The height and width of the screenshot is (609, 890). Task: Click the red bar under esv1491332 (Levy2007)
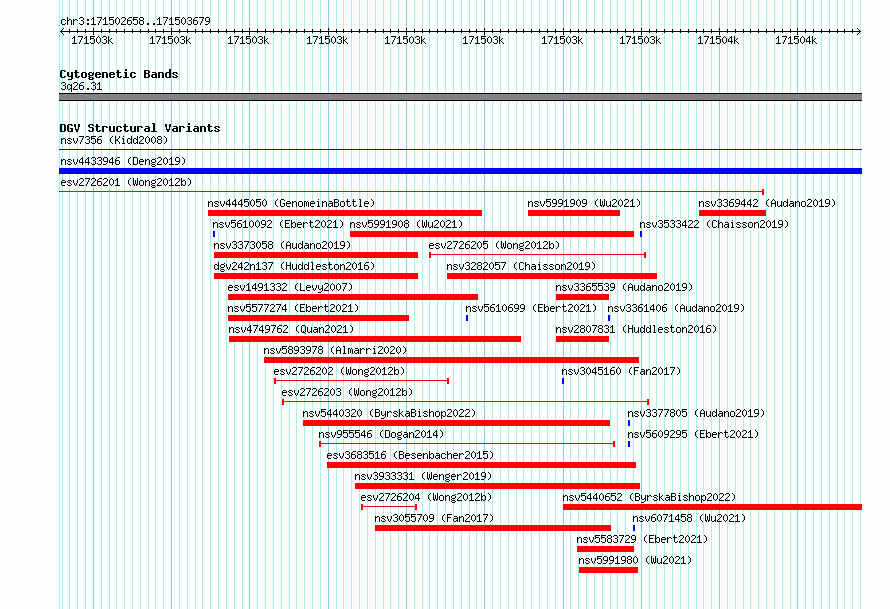click(x=352, y=297)
